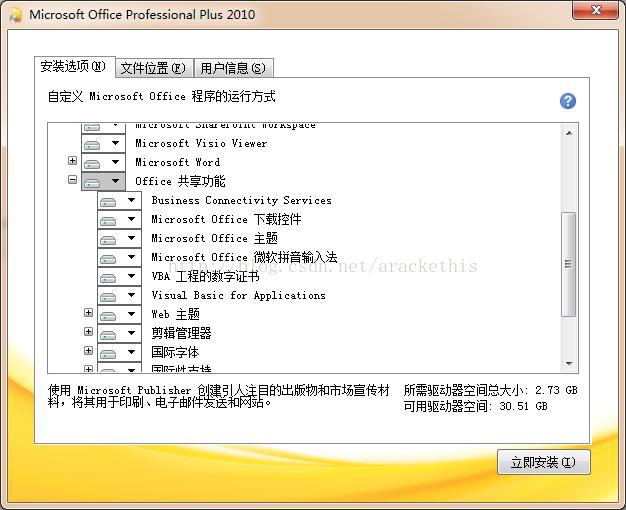Select the Microsoft Visio Viewer row label
Image resolution: width=626 pixels, height=510 pixels.
click(201, 143)
